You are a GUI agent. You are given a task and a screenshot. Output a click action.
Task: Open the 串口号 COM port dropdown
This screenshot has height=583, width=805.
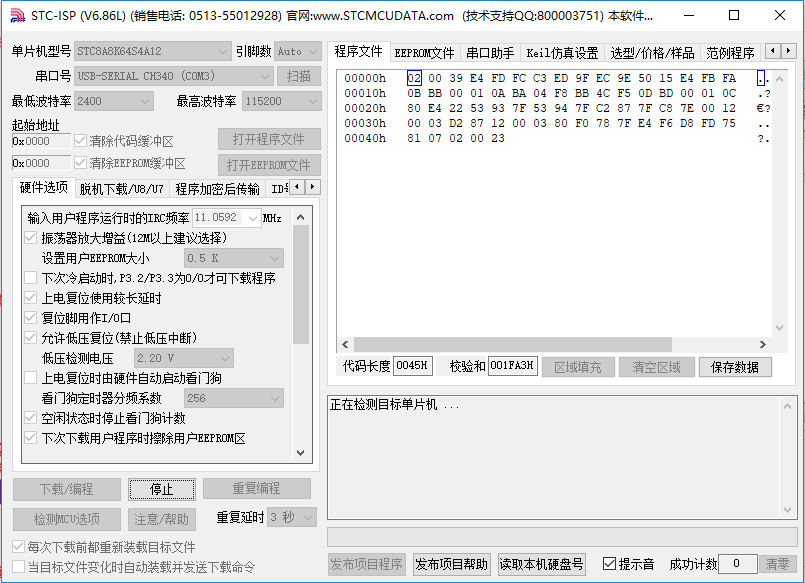[174, 76]
